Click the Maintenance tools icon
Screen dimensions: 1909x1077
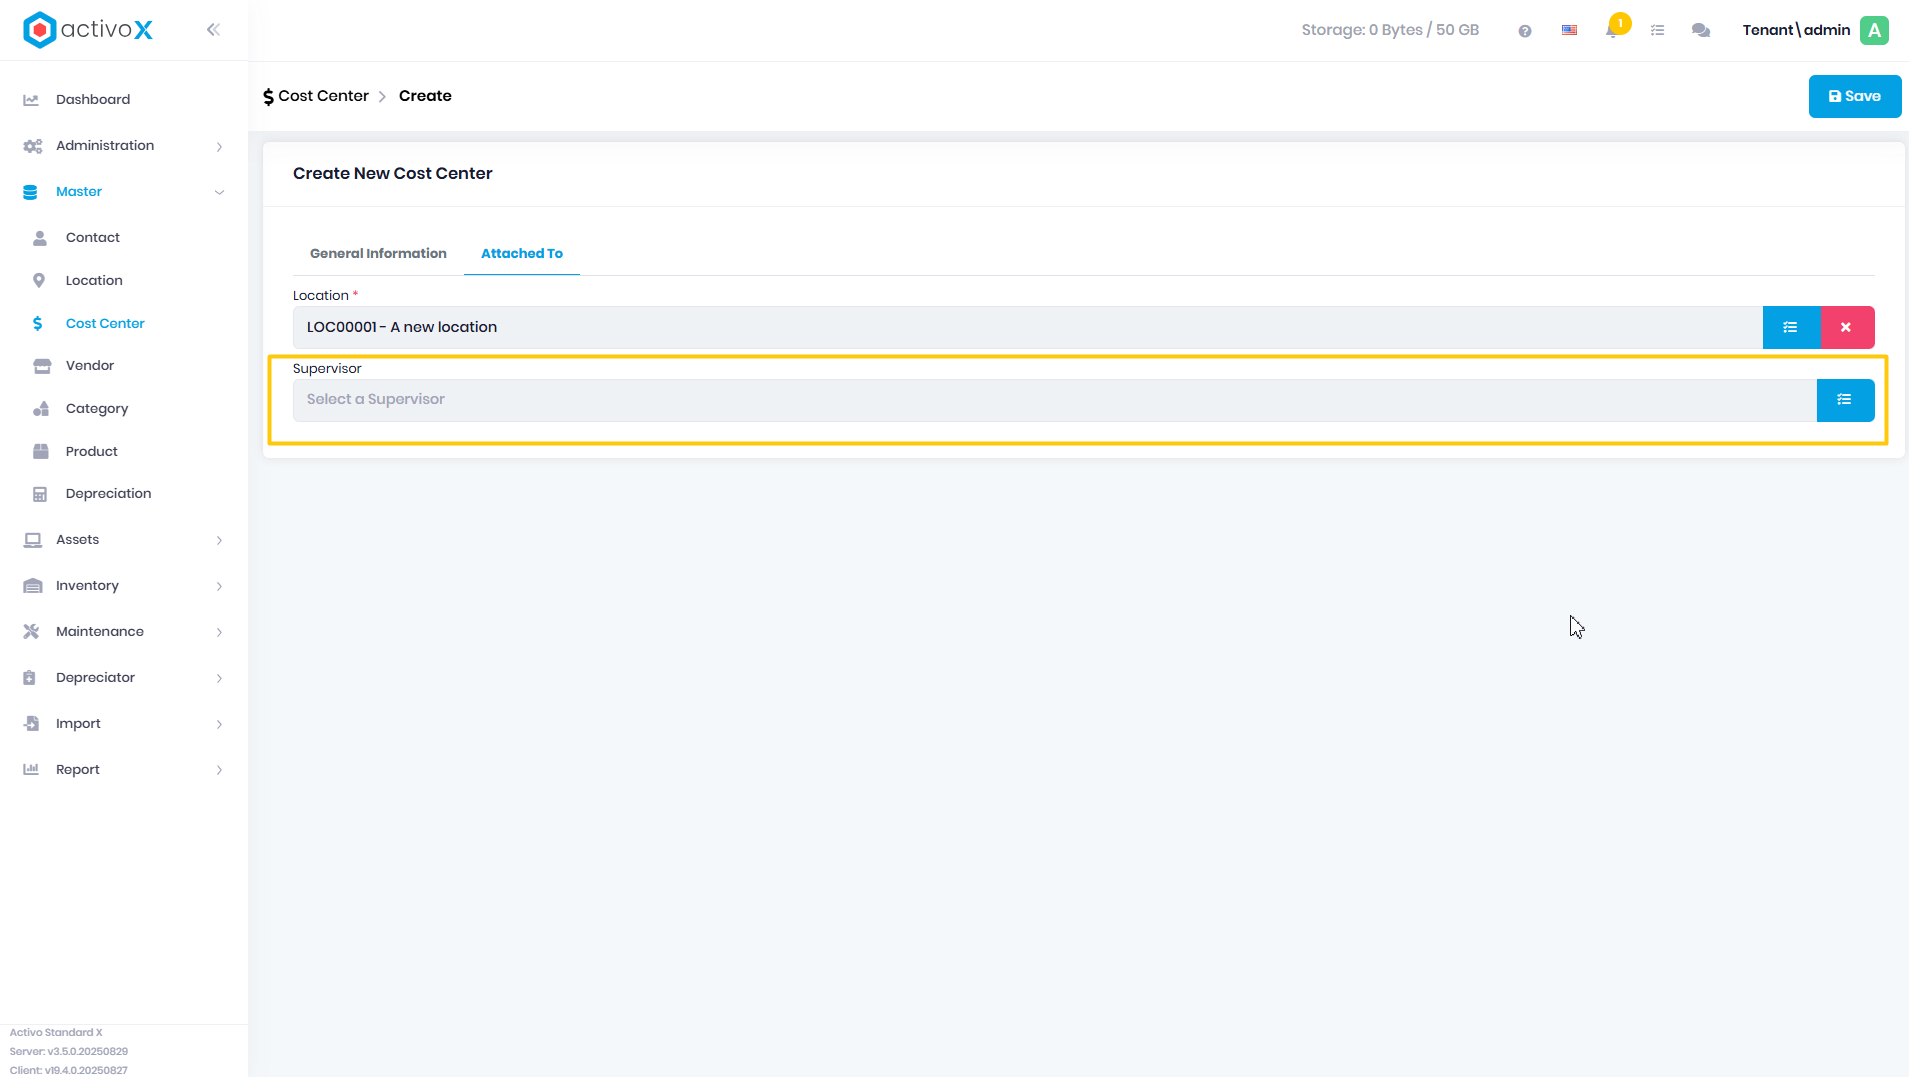click(x=31, y=632)
